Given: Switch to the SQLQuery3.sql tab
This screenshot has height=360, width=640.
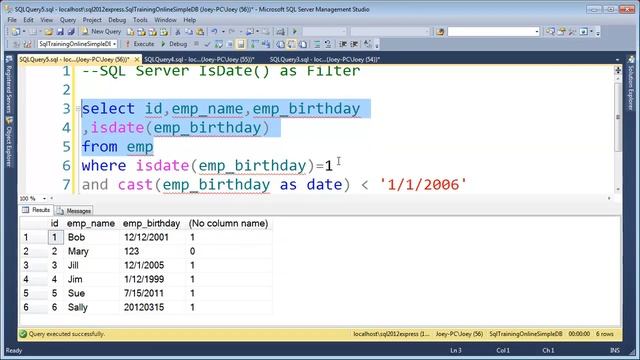Looking at the screenshot, I should pyautogui.click(x=324, y=60).
